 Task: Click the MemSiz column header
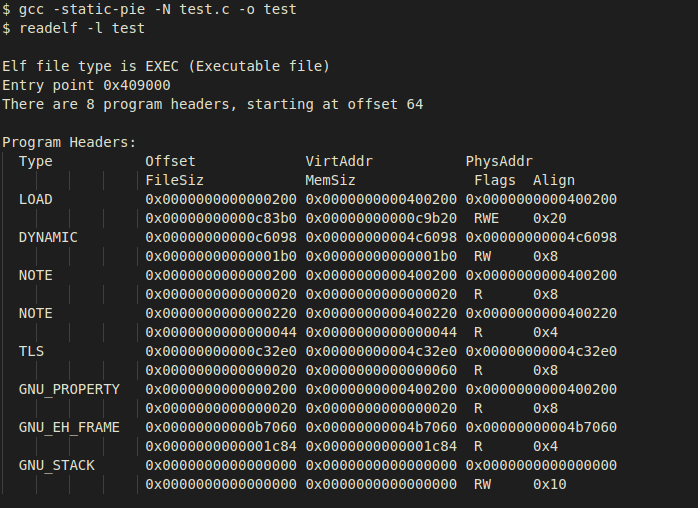(x=331, y=180)
